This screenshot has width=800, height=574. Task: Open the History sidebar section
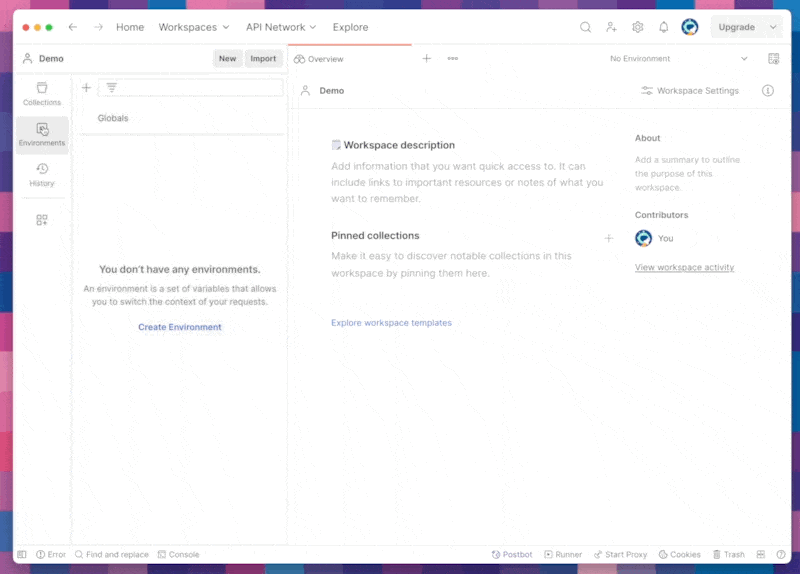pyautogui.click(x=42, y=174)
